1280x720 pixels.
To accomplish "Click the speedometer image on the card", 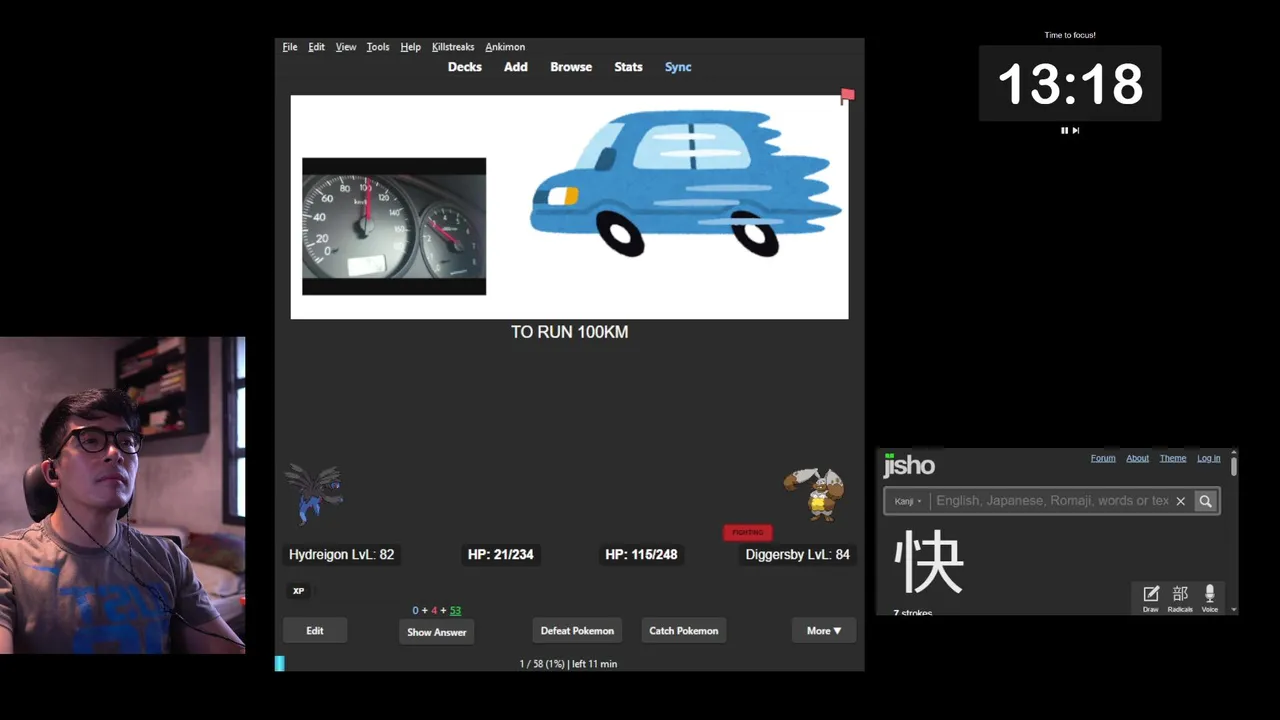I will (x=394, y=226).
